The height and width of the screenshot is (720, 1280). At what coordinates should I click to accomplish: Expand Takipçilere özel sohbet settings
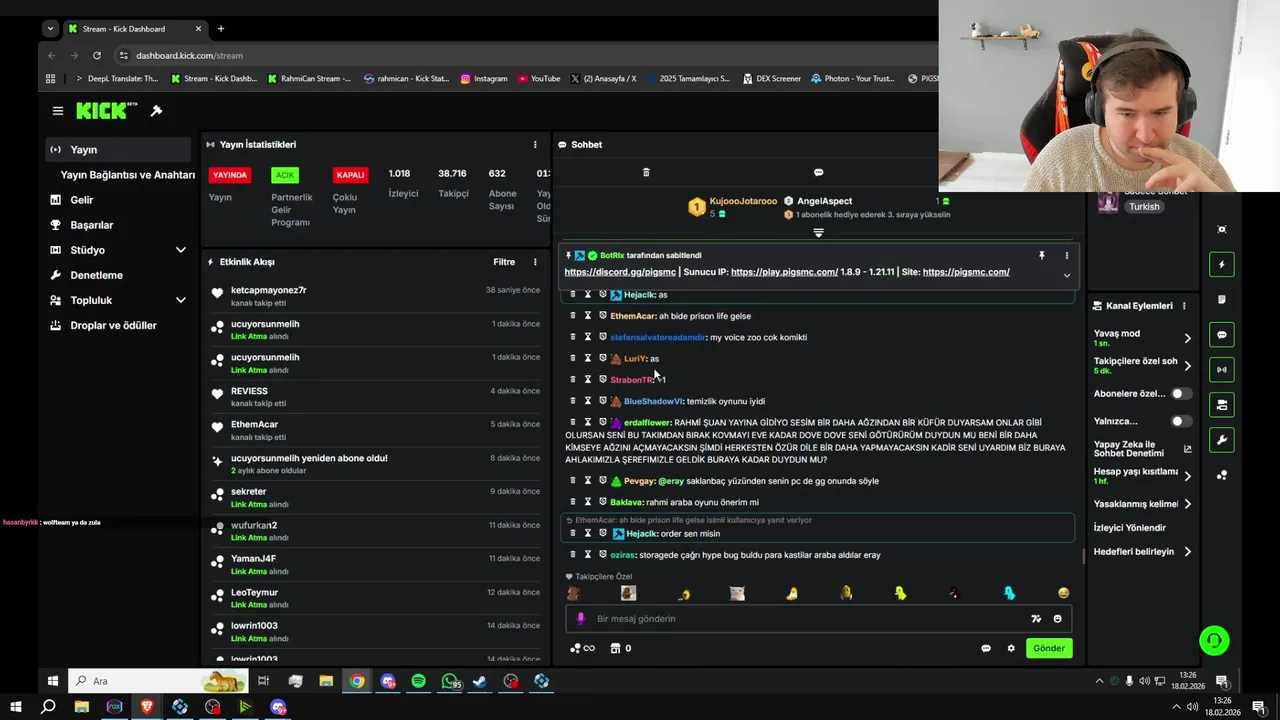tap(1187, 366)
